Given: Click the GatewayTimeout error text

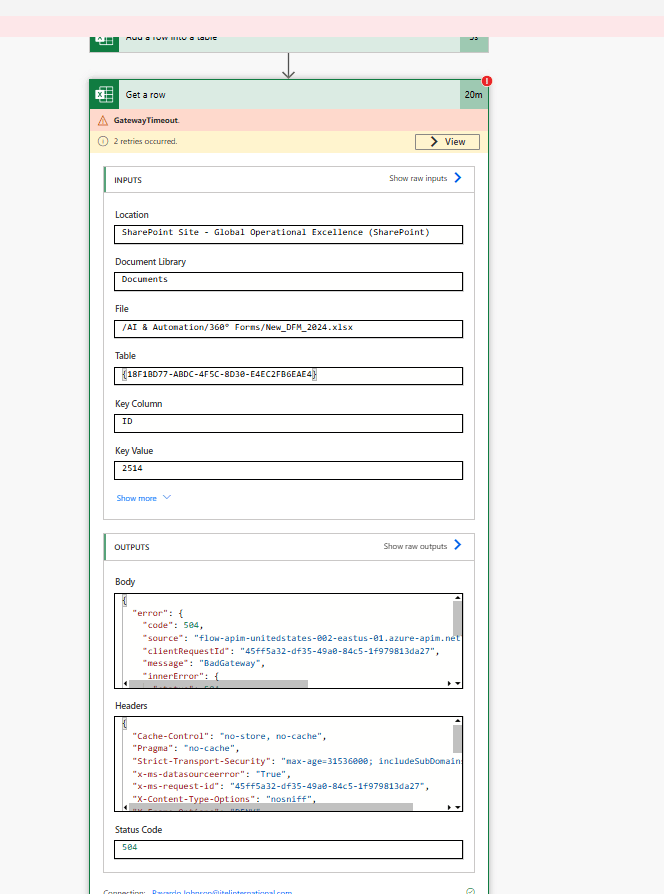Looking at the screenshot, I should [146, 120].
